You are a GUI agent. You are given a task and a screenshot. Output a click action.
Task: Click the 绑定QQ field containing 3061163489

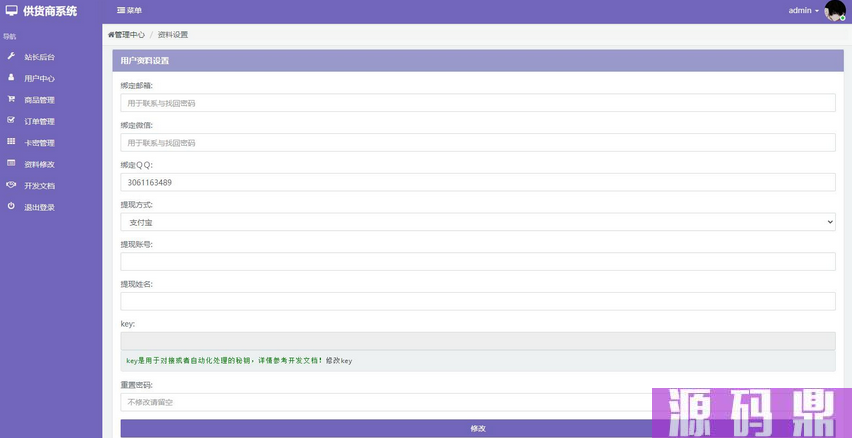pyautogui.click(x=478, y=182)
